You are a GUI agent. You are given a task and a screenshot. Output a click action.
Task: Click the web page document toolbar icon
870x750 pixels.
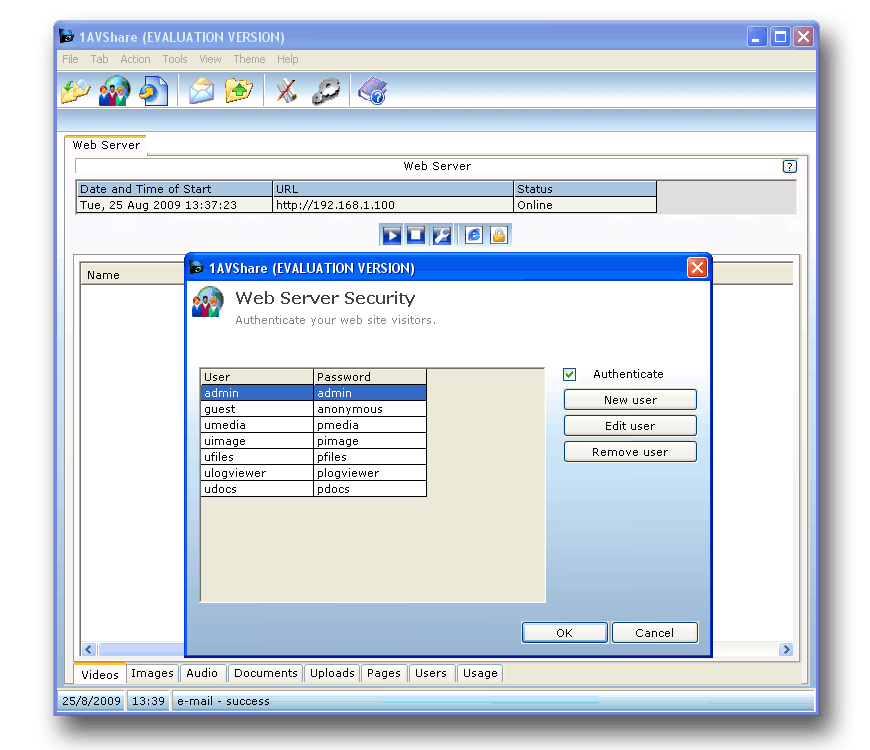[x=153, y=90]
